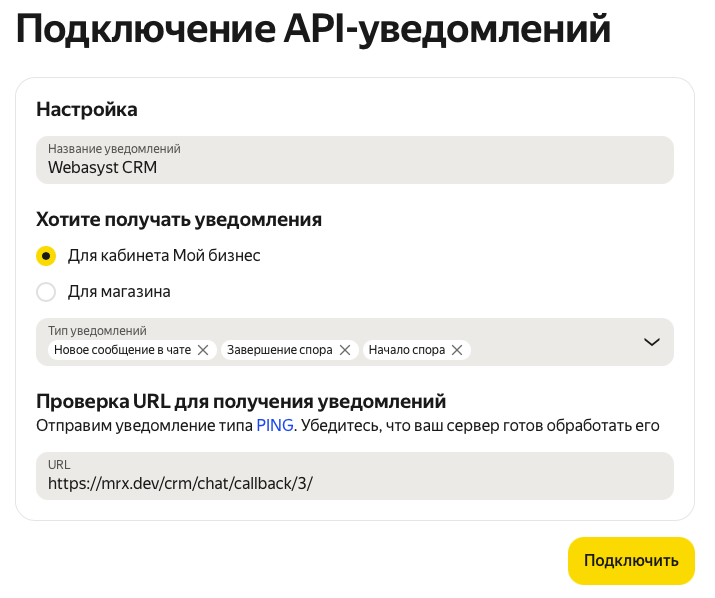Focus the "Название уведомлений" input field
Screen dimensions: 715x598
pyautogui.click(x=355, y=160)
